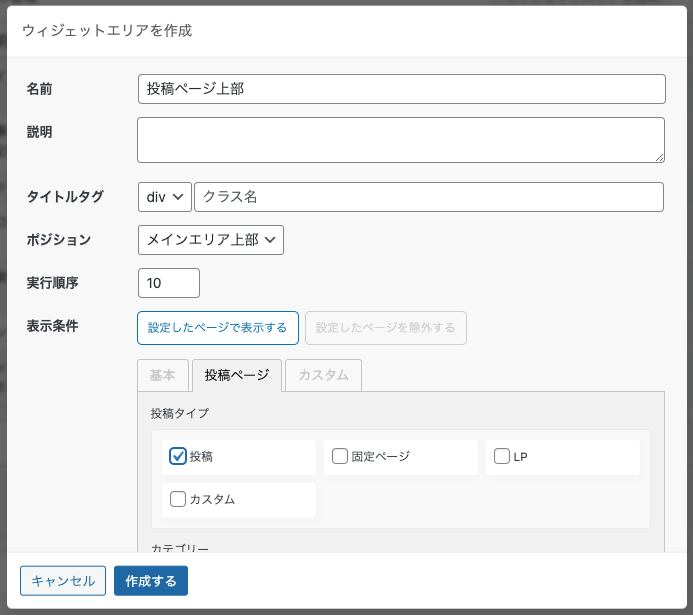Click the 固定ページ label text
The height and width of the screenshot is (615, 693).
click(x=381, y=456)
